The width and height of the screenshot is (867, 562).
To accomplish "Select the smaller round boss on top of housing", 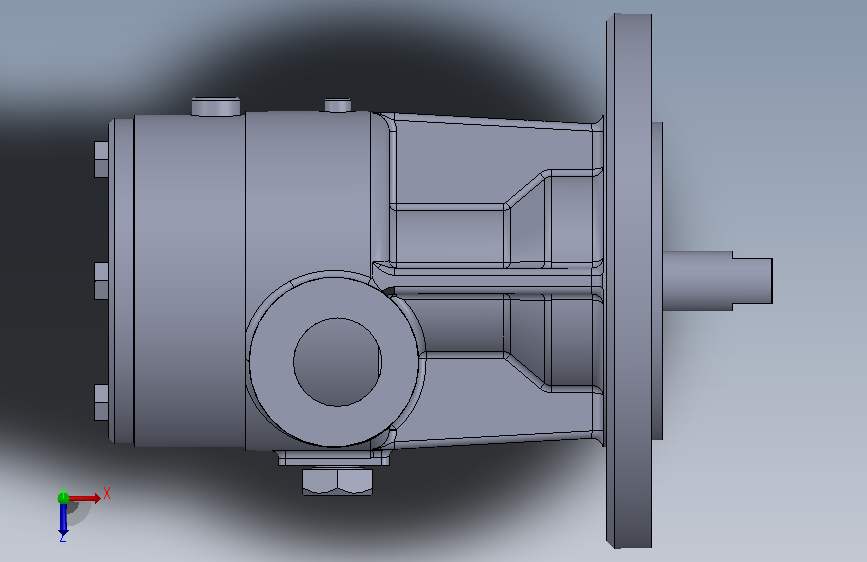I will tap(338, 105).
